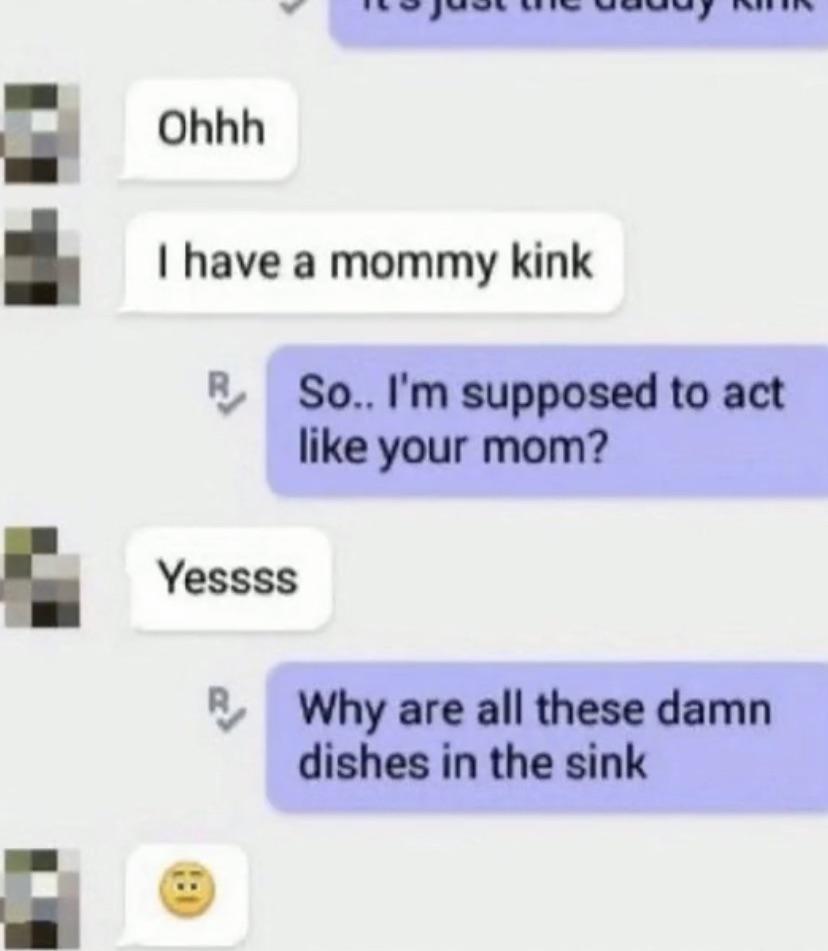The image size is (828, 951).
Task: Select the 'Yessss' message bubble
Action: tap(228, 578)
